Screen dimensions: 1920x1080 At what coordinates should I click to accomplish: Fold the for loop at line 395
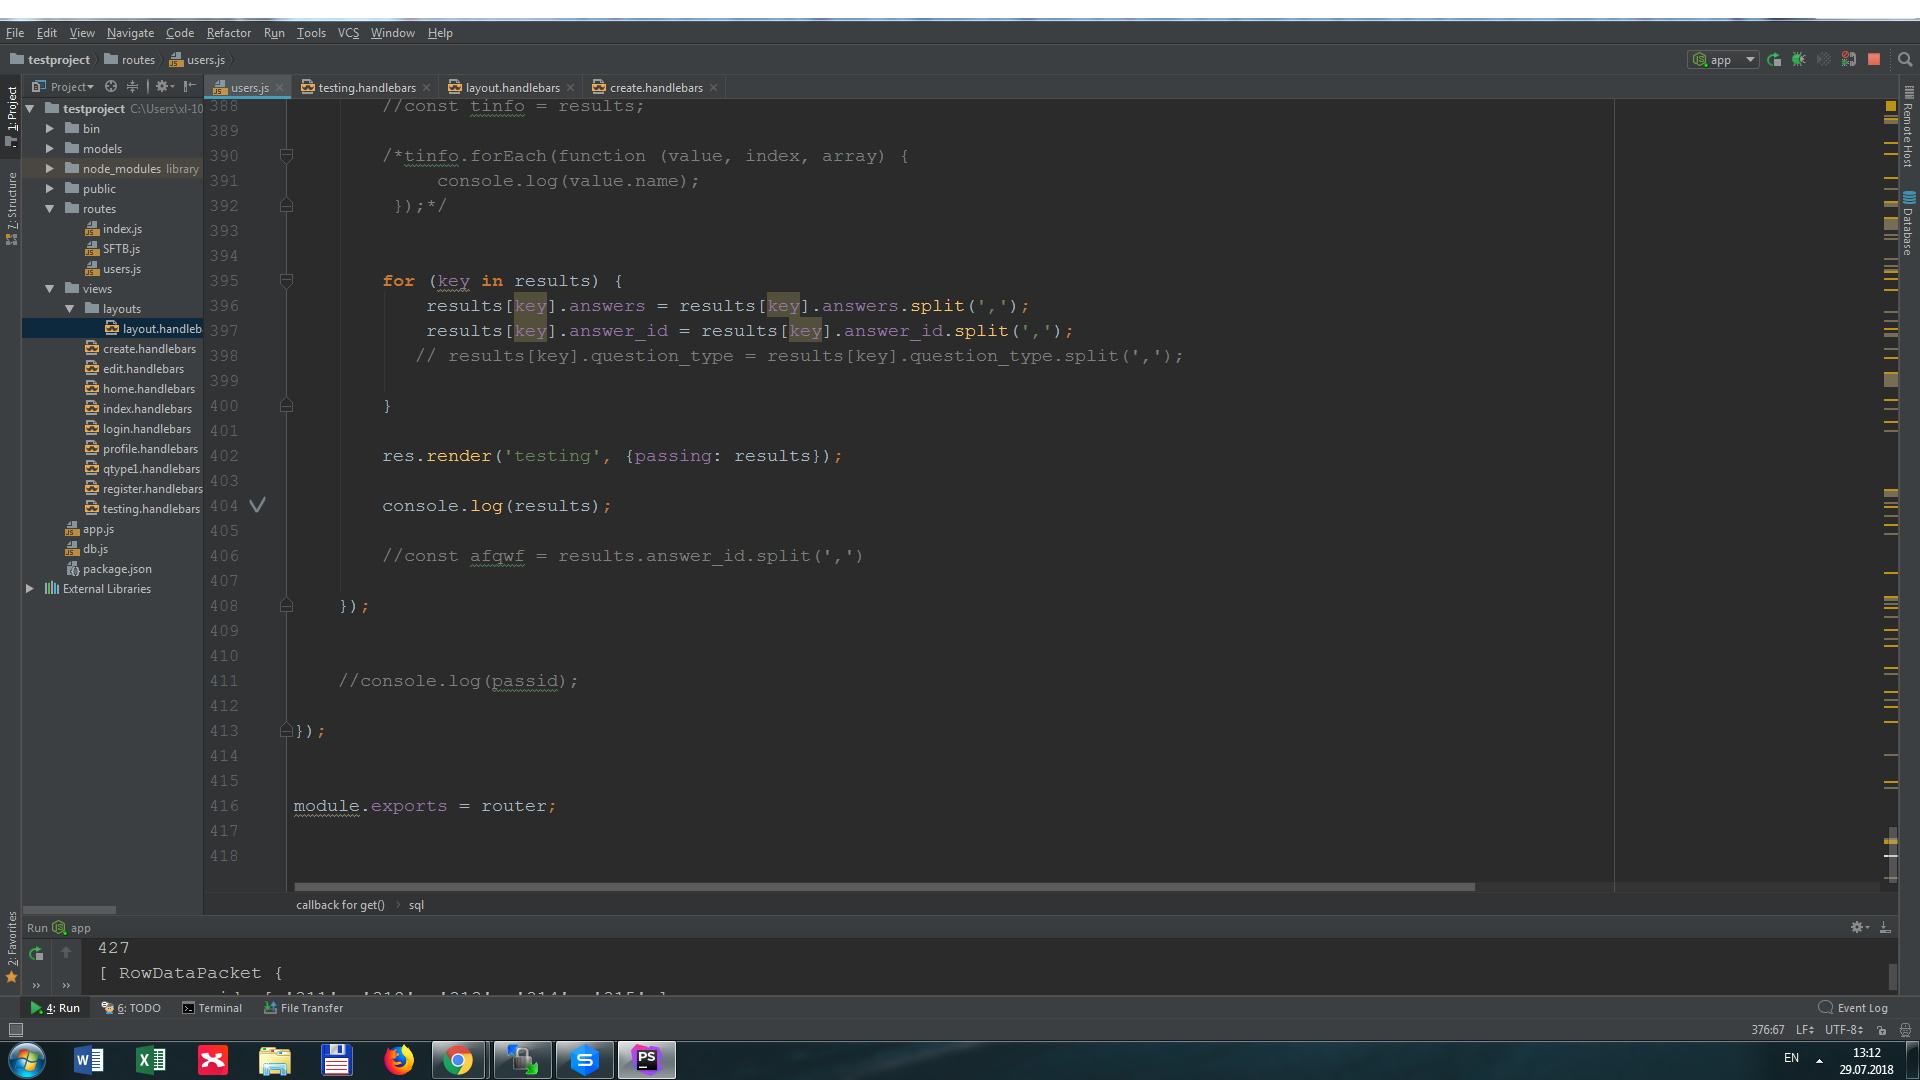[286, 281]
